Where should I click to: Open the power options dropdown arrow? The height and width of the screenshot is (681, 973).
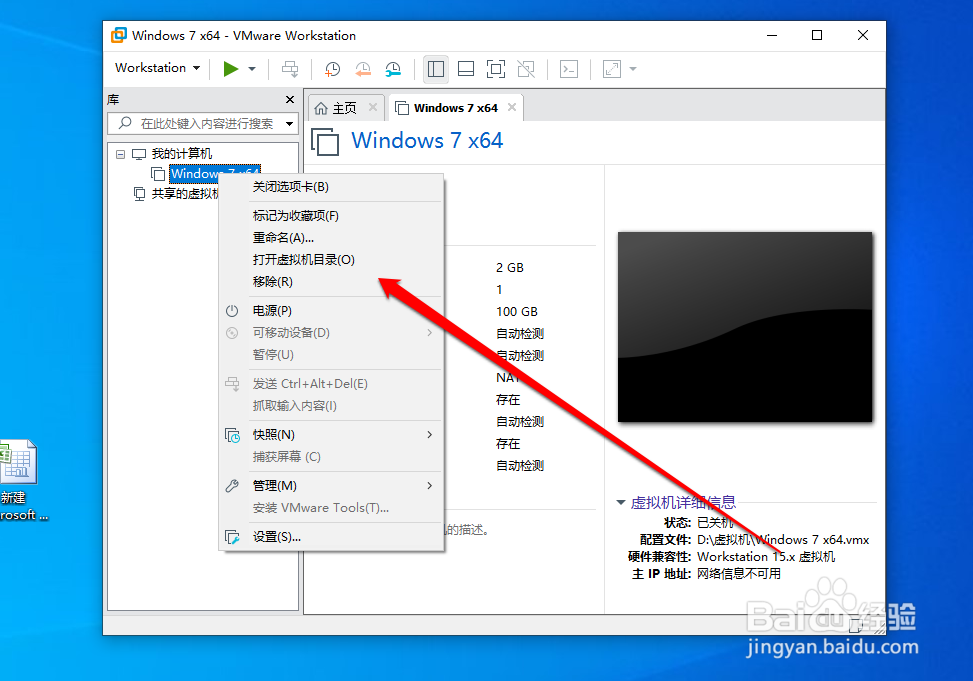pos(252,69)
